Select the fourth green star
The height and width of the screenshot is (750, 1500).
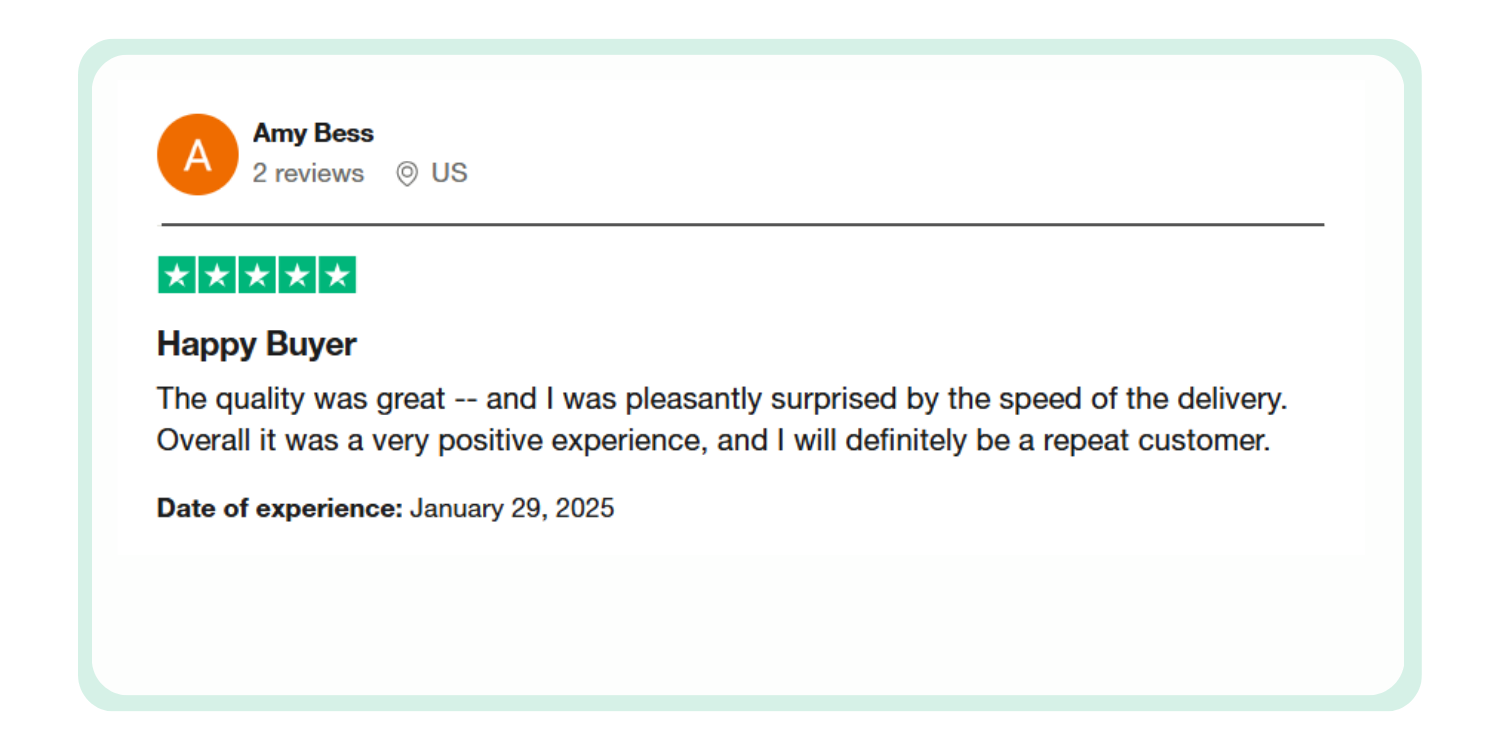click(297, 275)
